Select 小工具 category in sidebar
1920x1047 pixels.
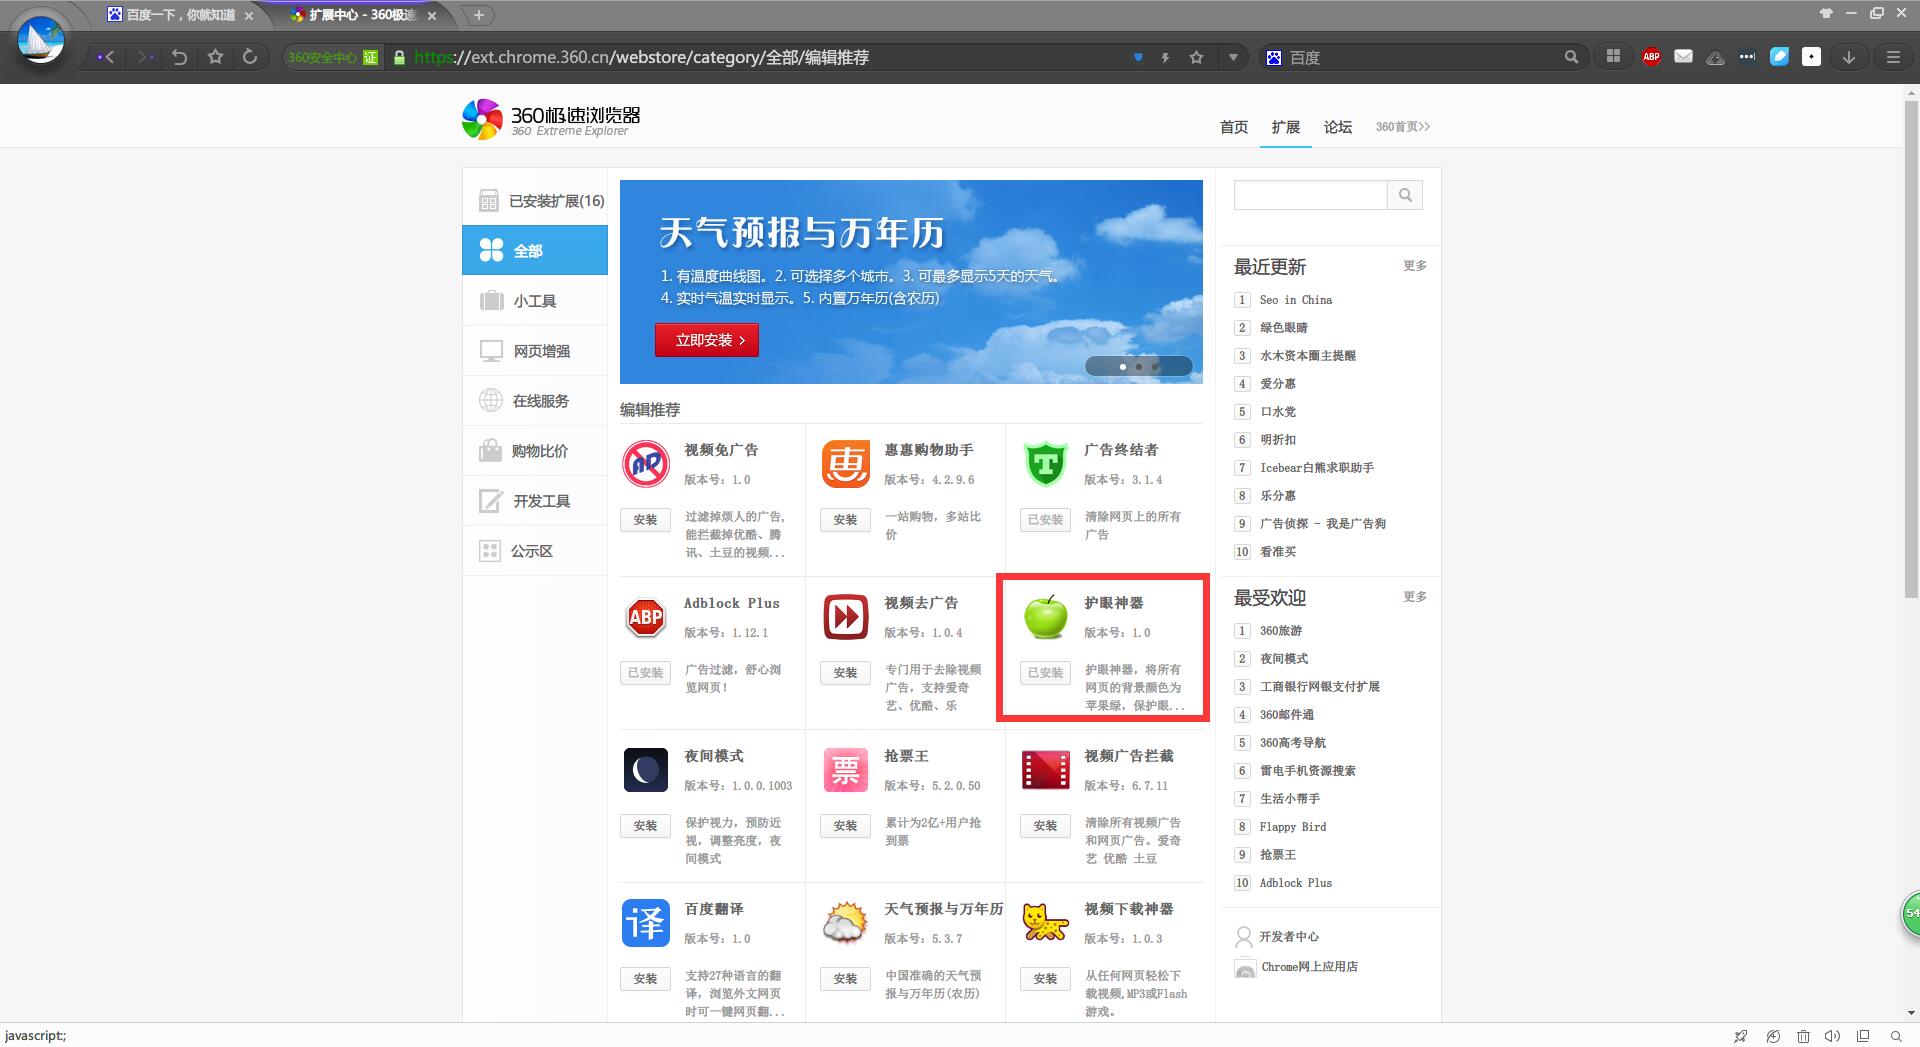[535, 301]
